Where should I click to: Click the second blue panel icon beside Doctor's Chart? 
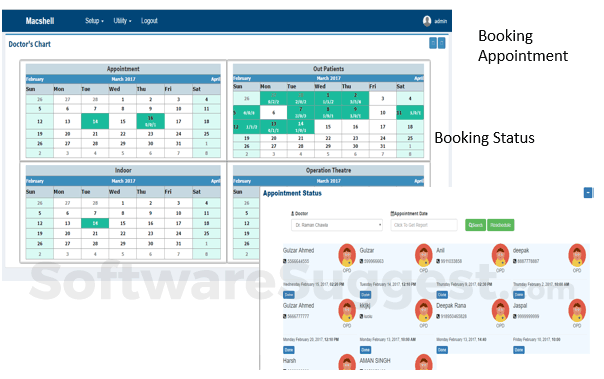coord(441,43)
